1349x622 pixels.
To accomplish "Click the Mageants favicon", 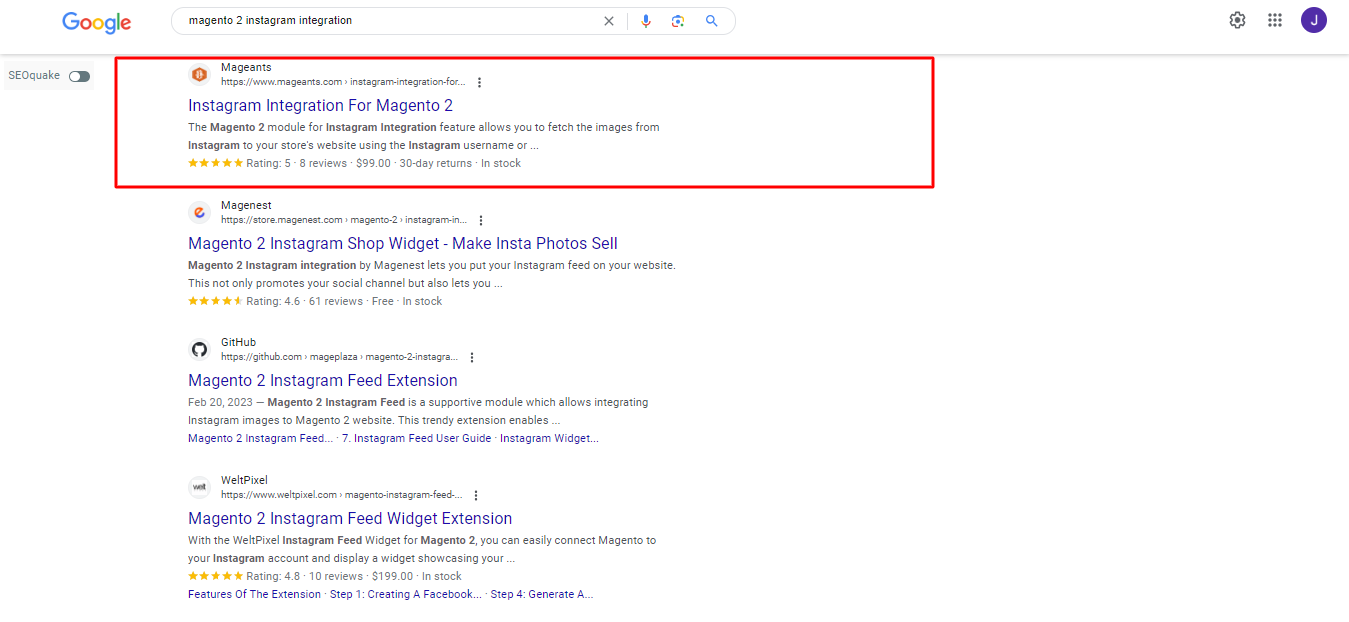I will pos(199,74).
